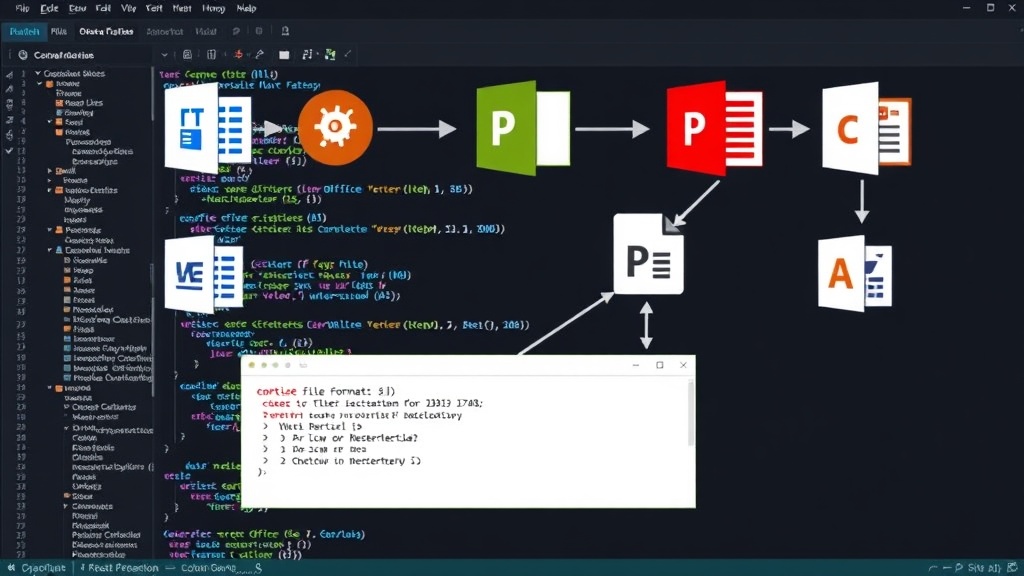Click the red P PowerPoint file icon

click(x=714, y=128)
